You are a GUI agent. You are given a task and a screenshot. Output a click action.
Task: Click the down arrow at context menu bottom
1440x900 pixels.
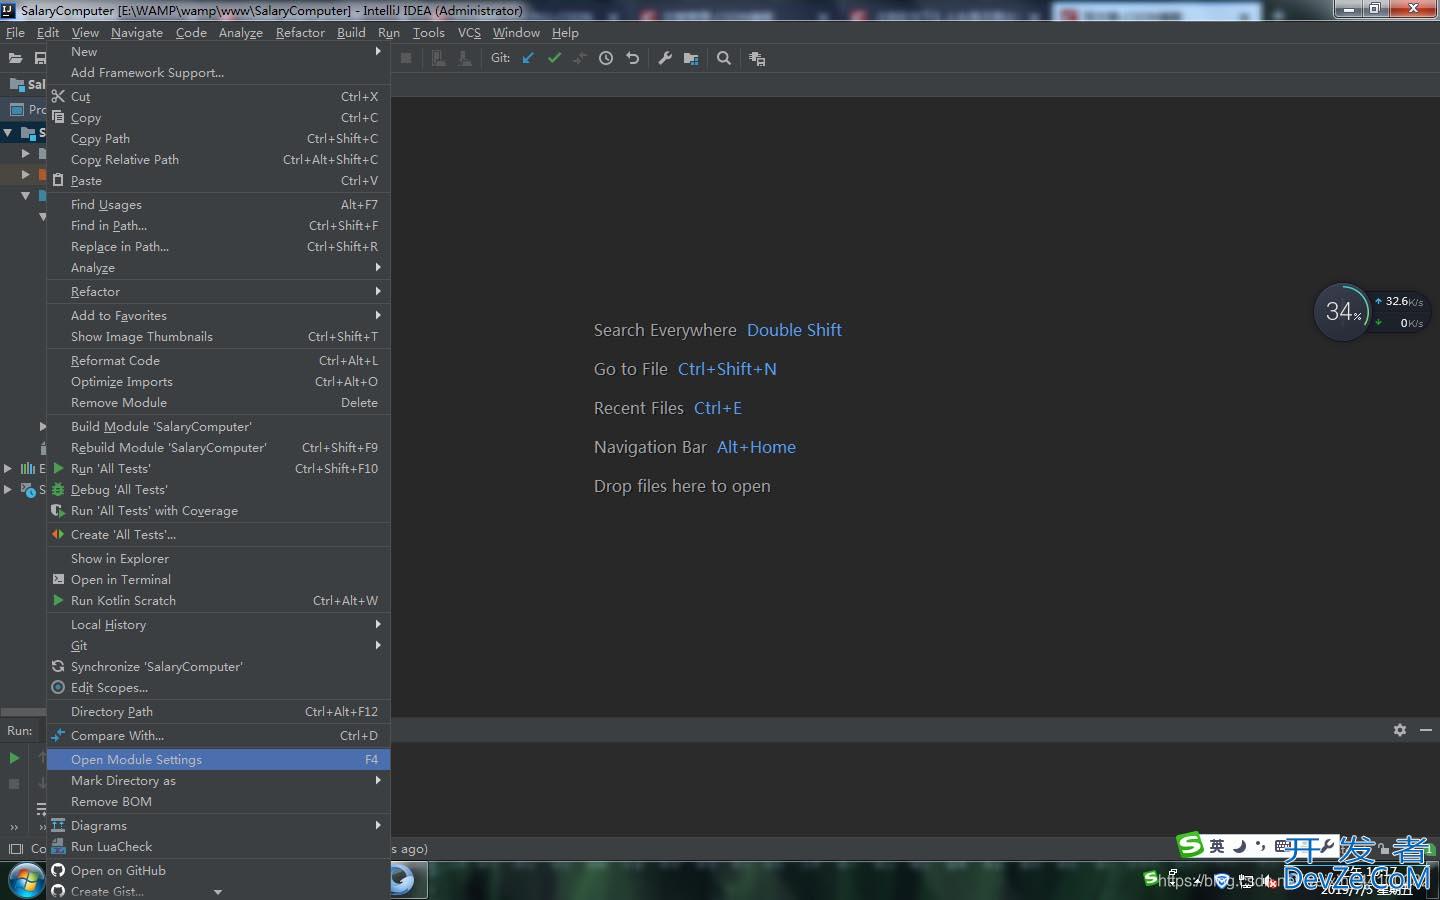point(218,892)
